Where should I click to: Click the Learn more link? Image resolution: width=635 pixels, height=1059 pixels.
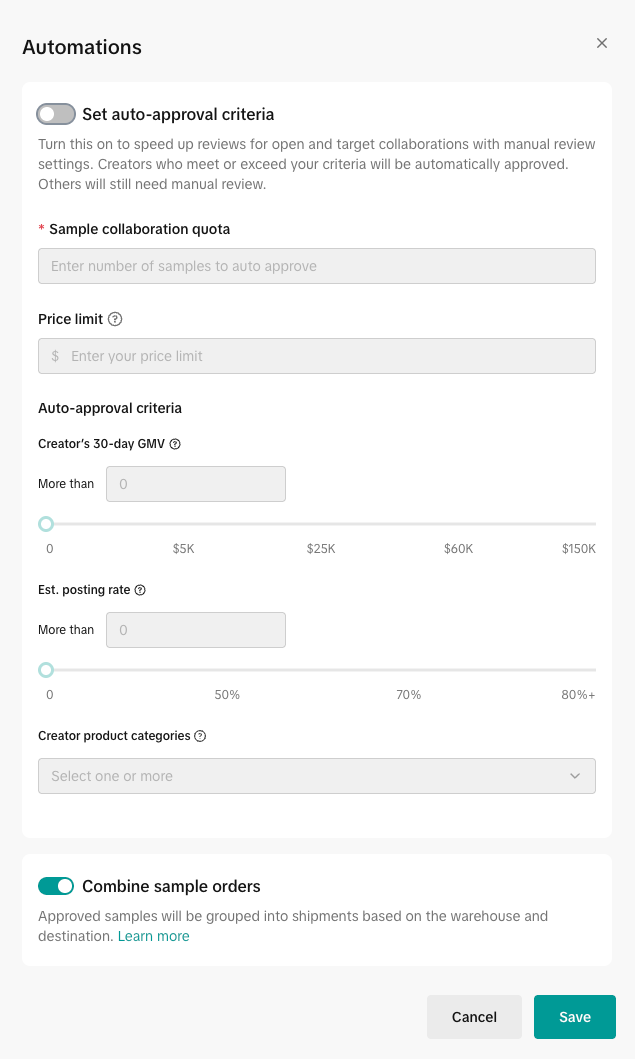[x=153, y=936]
